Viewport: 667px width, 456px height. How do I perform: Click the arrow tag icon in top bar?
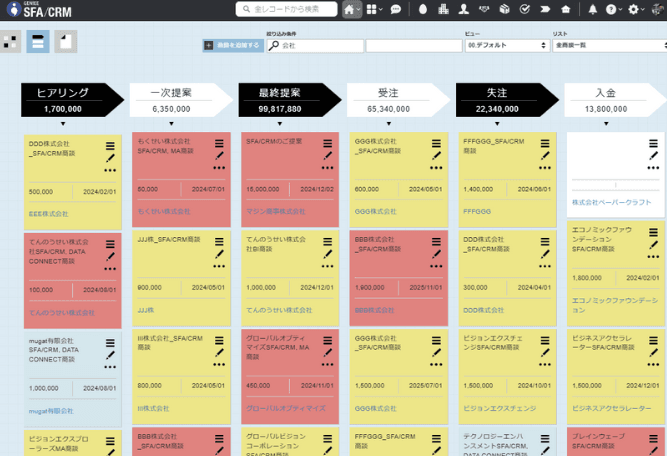click(545, 9)
